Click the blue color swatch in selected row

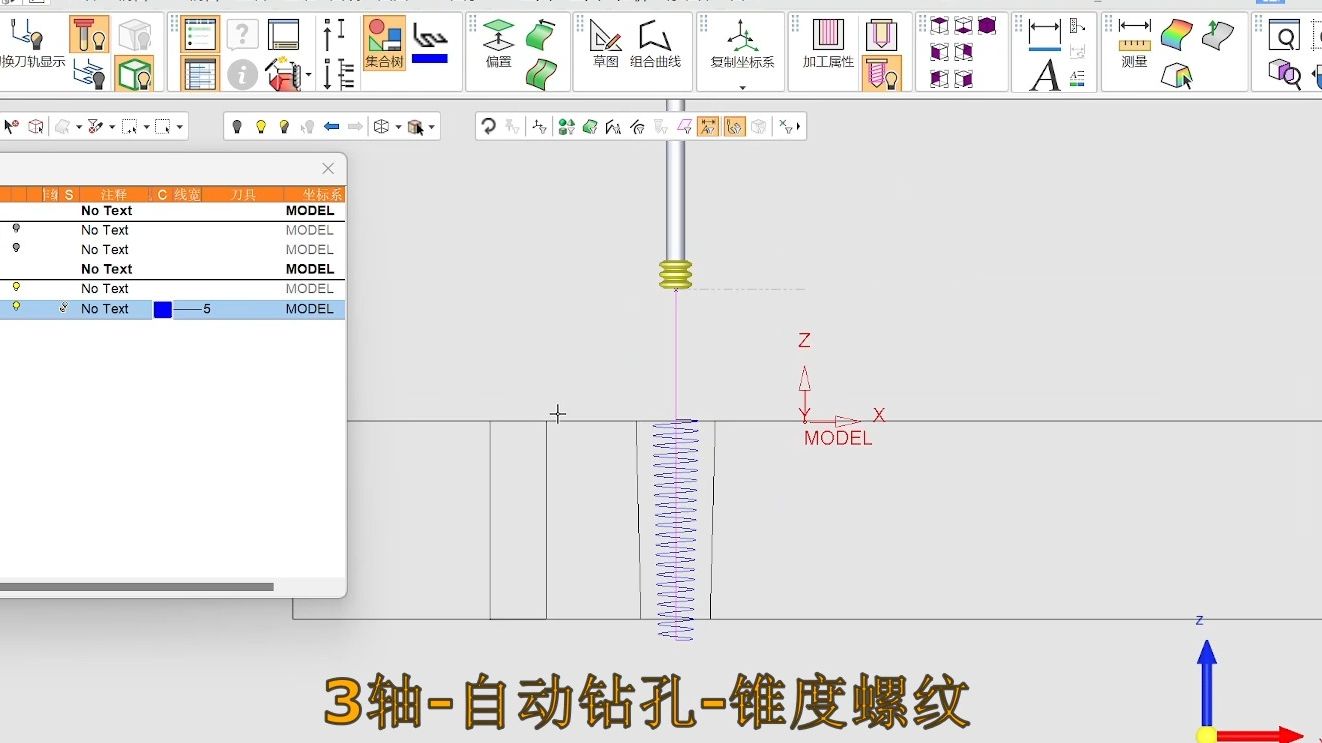162,310
